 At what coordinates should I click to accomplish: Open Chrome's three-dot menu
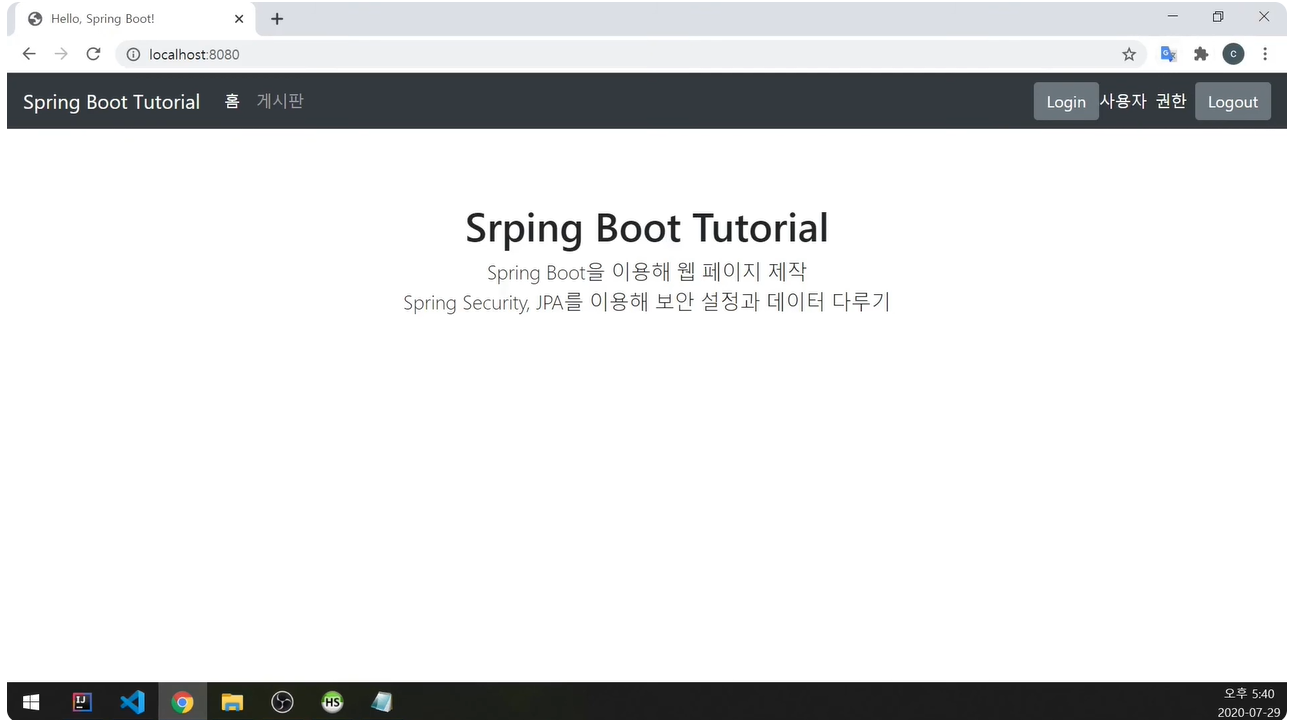tap(1265, 54)
